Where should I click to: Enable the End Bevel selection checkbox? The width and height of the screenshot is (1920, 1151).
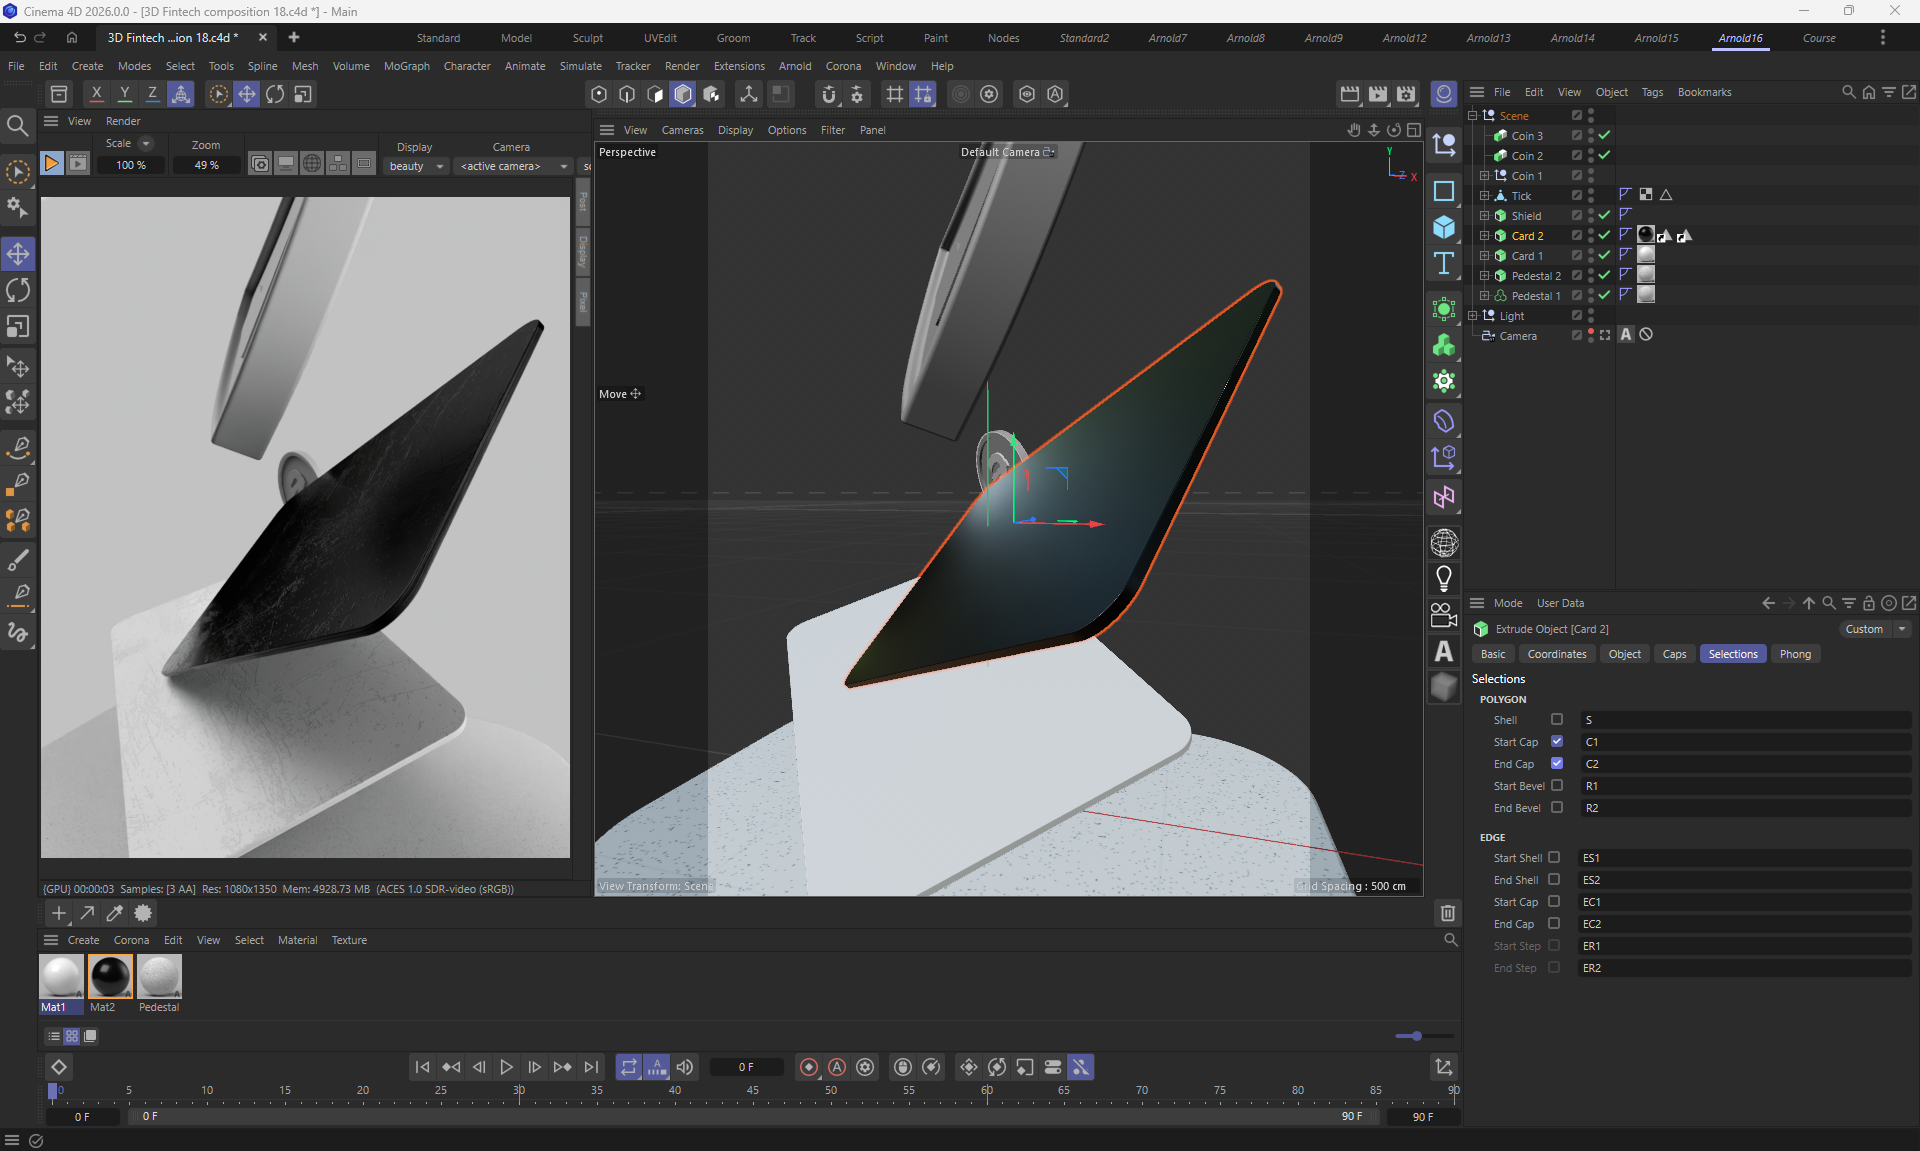coord(1556,808)
